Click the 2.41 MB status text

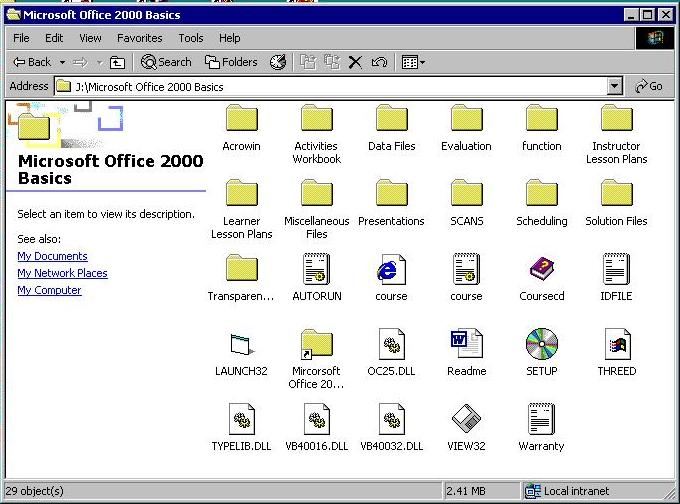(x=466, y=491)
